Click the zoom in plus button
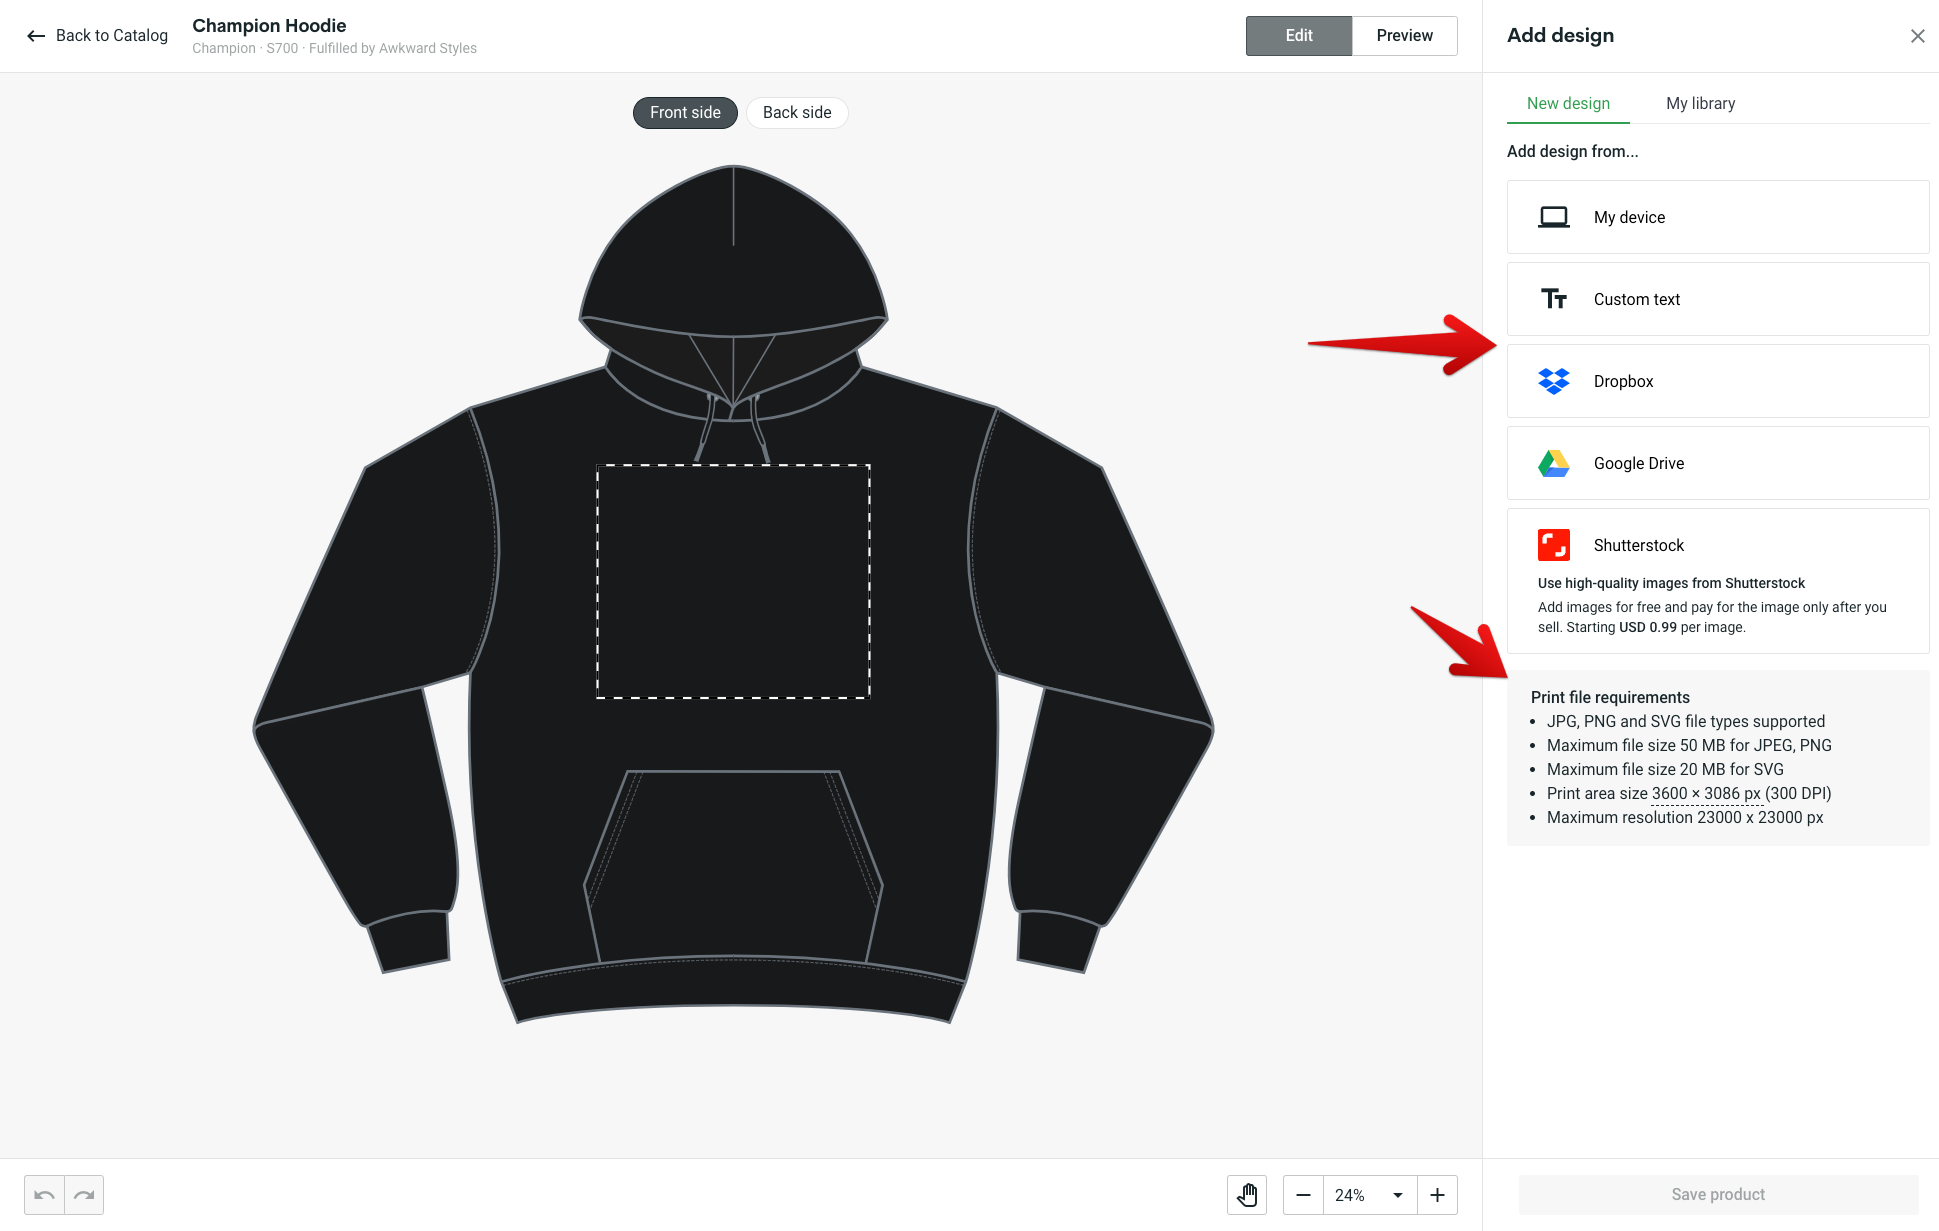 coord(1439,1196)
